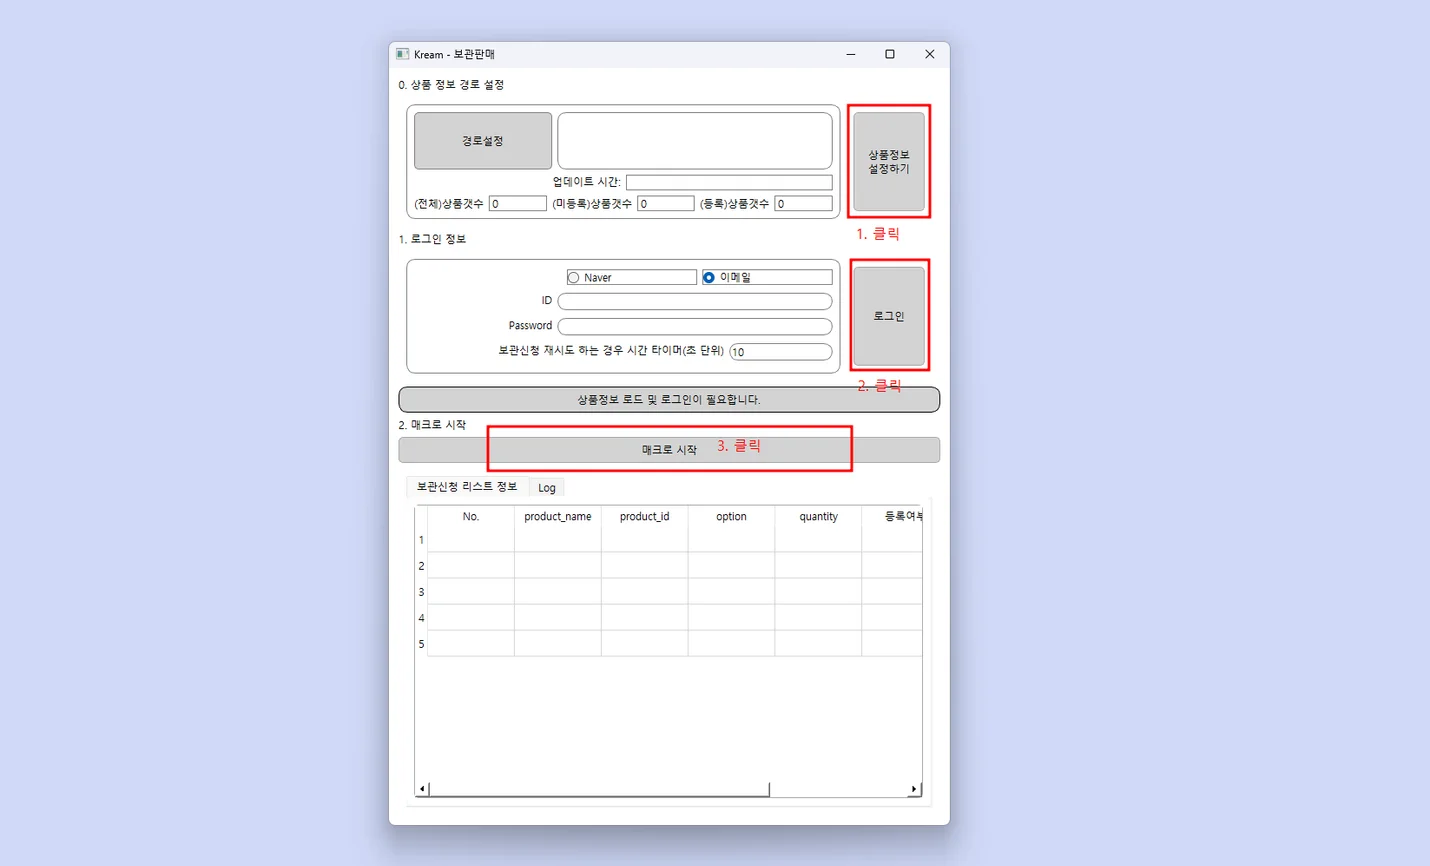This screenshot has width=1430, height=866.
Task: Click the 등록여부 column header
Action: click(x=893, y=517)
